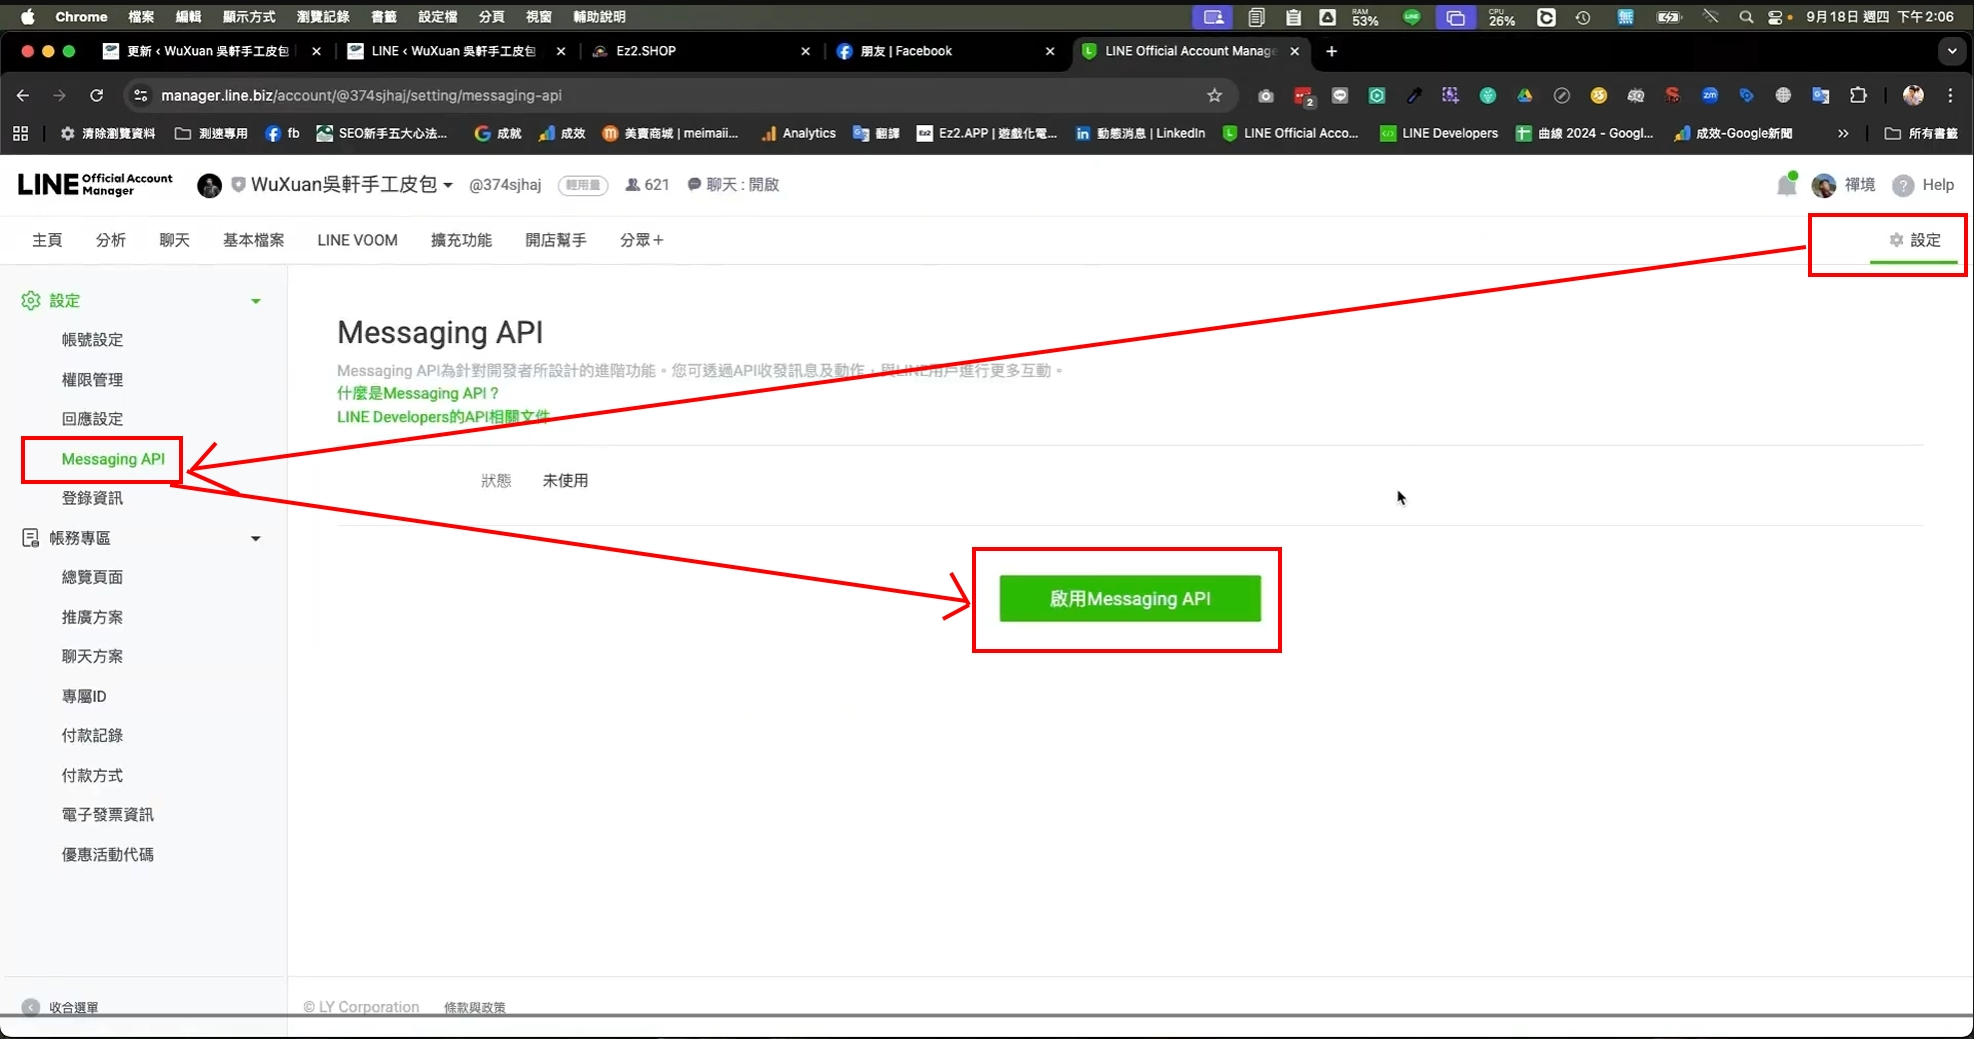Select Messaging API in the sidebar
The width and height of the screenshot is (1974, 1039).
(x=113, y=459)
